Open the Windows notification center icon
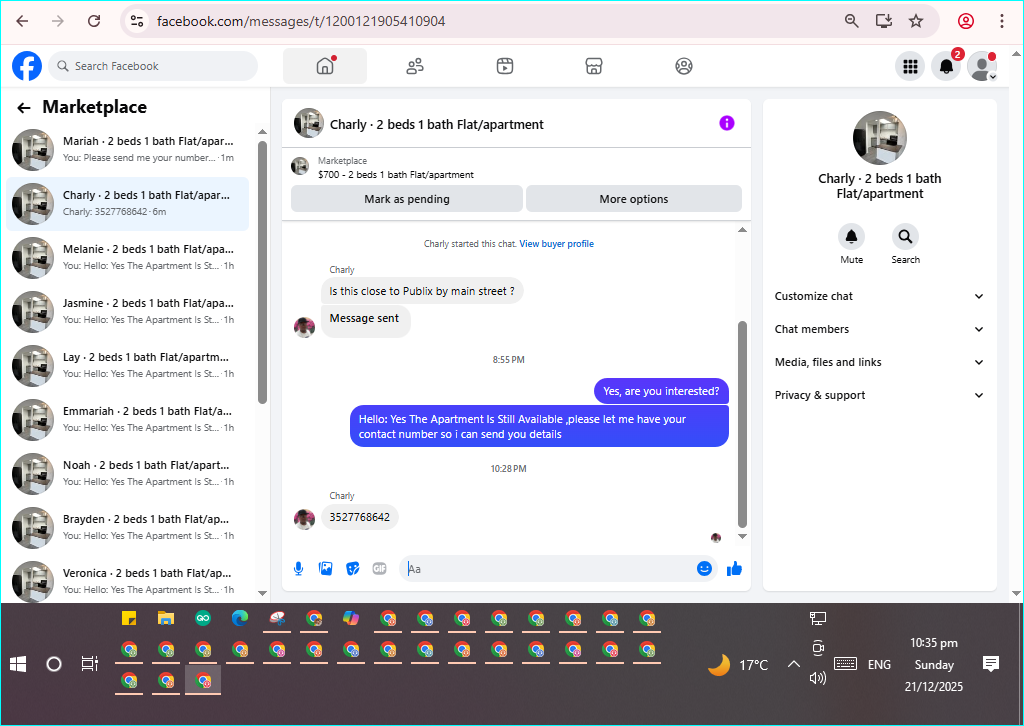Screen dimensions: 1024x726 click(x=991, y=665)
